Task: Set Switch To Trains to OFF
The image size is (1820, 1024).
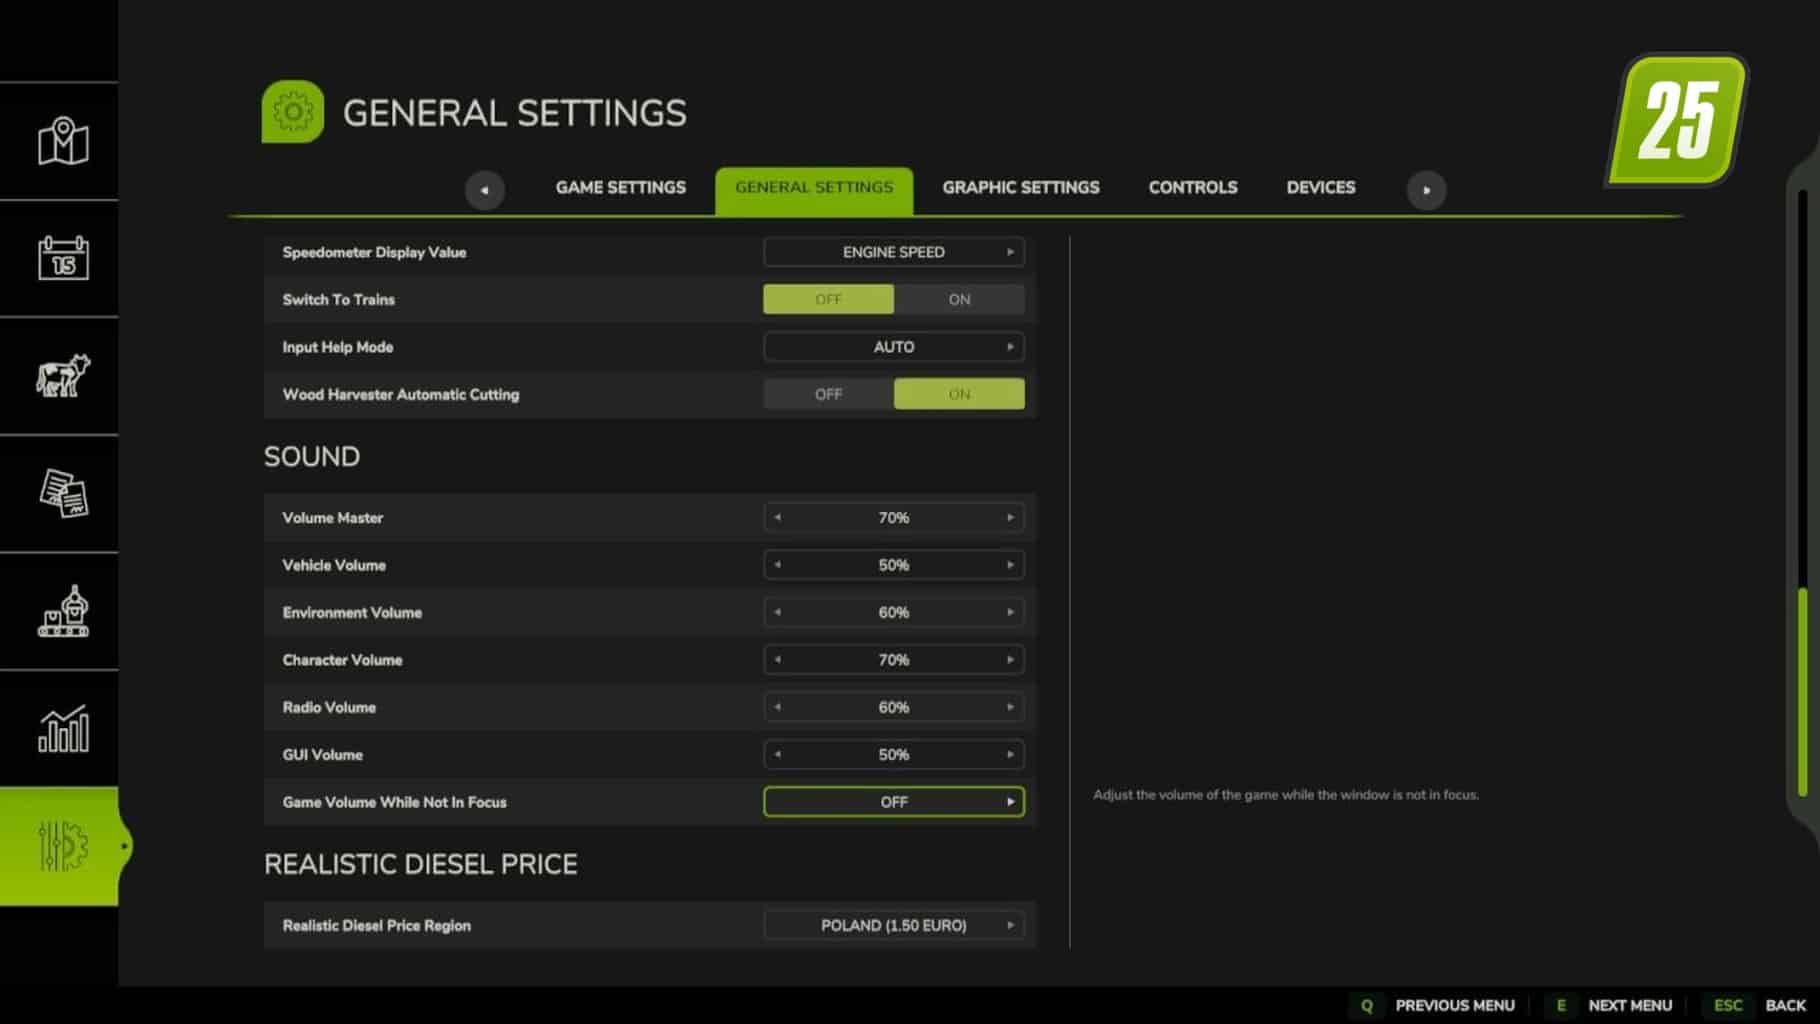Action: pyautogui.click(x=828, y=299)
